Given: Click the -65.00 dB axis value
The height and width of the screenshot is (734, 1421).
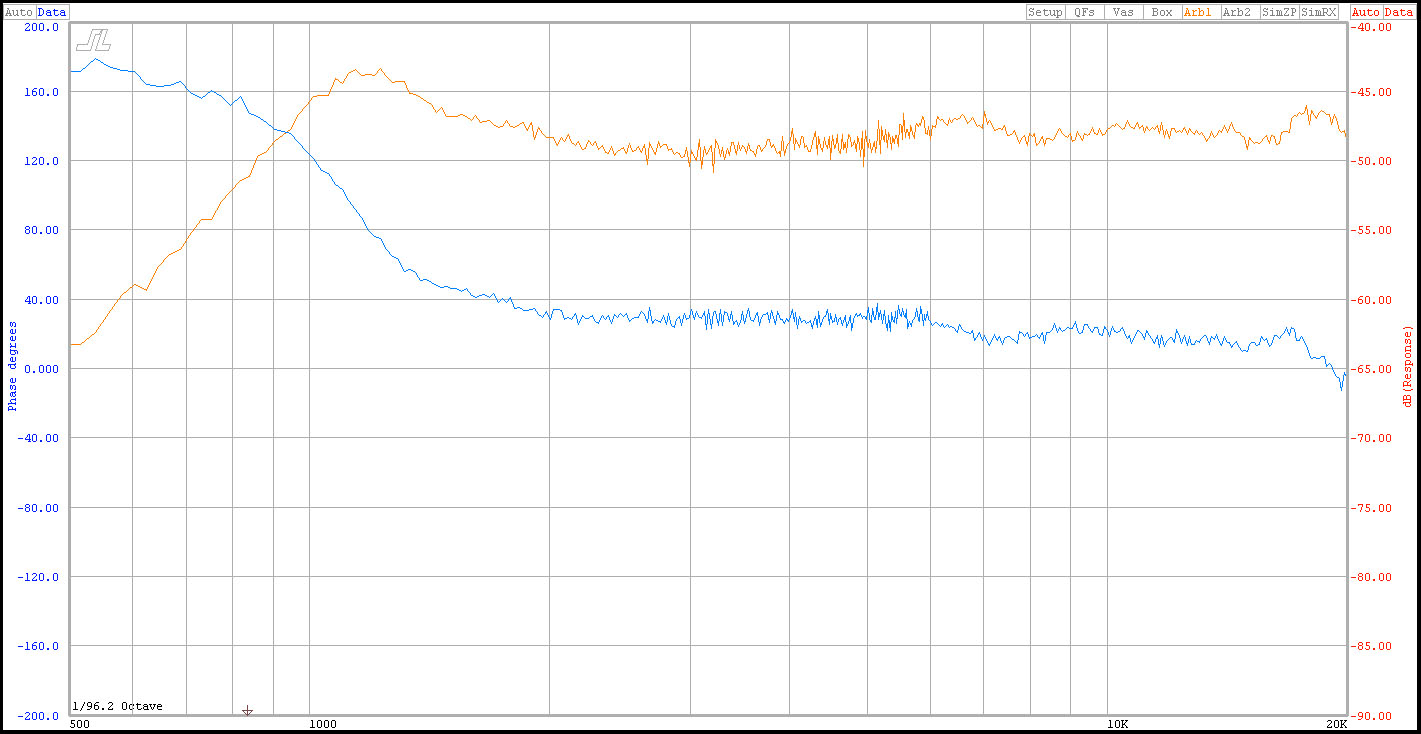Looking at the screenshot, I should 1372,369.
